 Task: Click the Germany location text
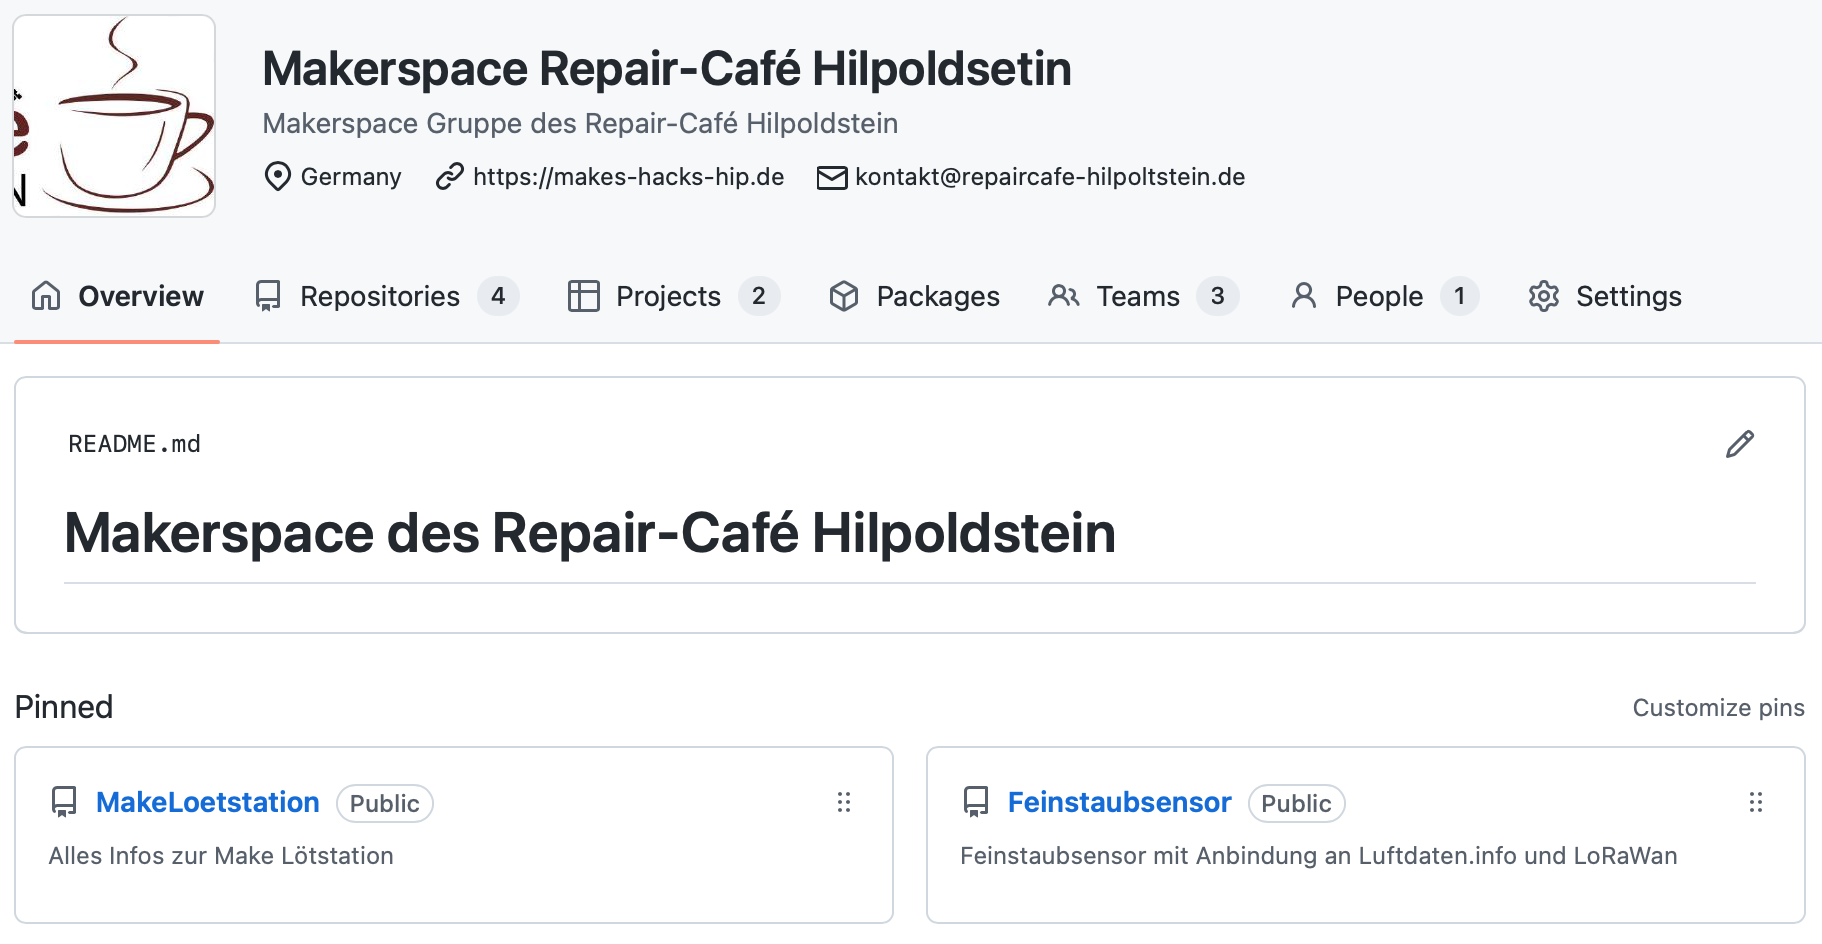(x=351, y=177)
